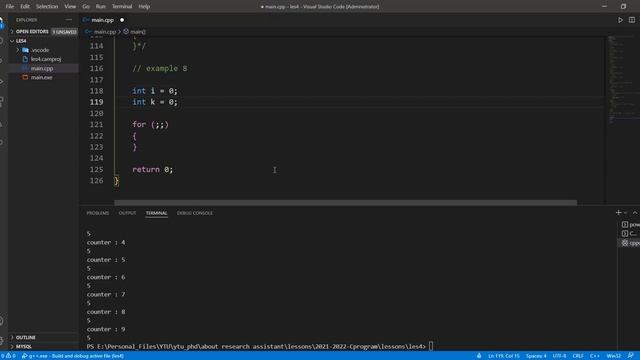Open the Run menu
The height and width of the screenshot is (360, 640).
click(100, 6)
